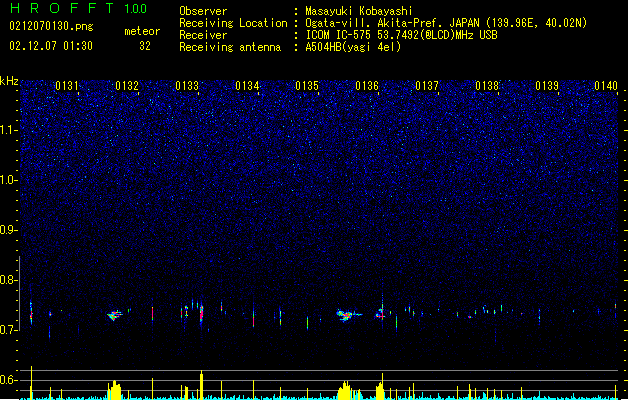The height and width of the screenshot is (400, 629).
Task: Click the 0138 time marker
Action: [x=487, y=85]
